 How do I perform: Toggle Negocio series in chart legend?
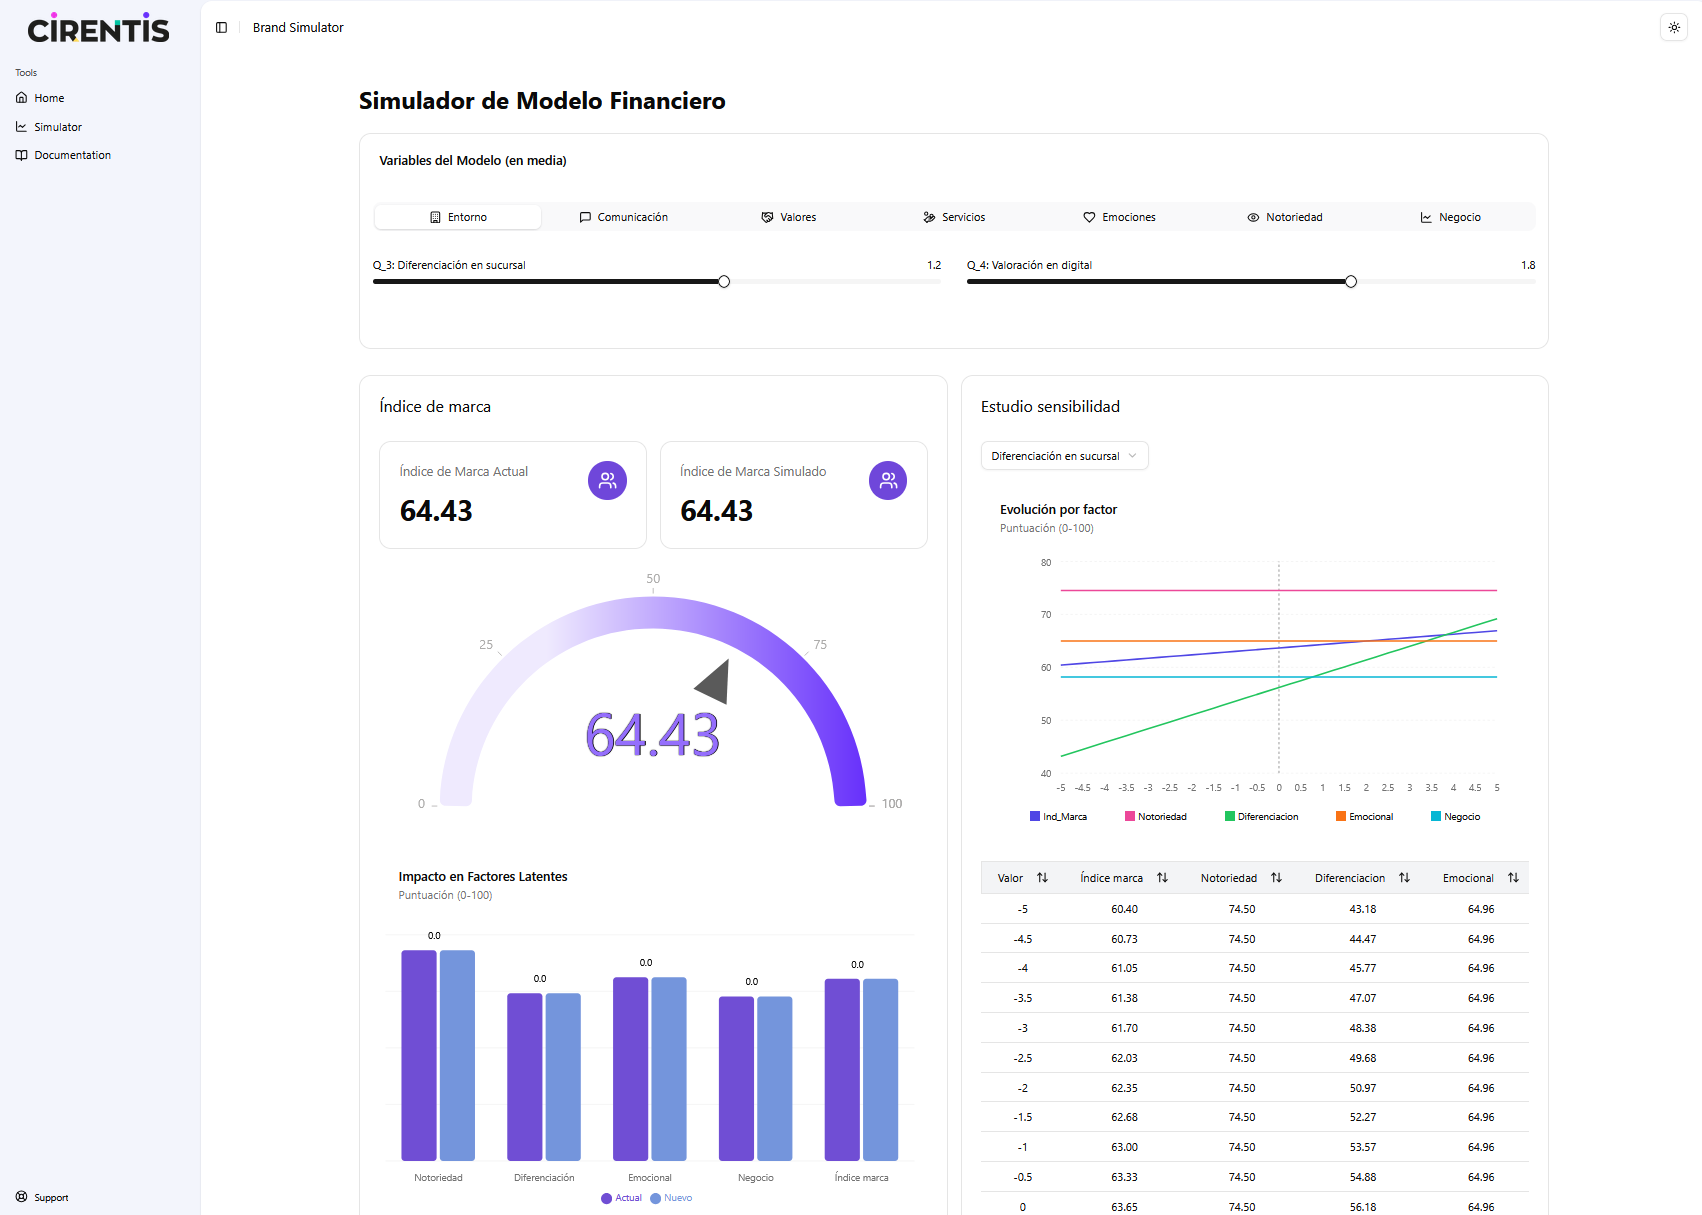1456,817
